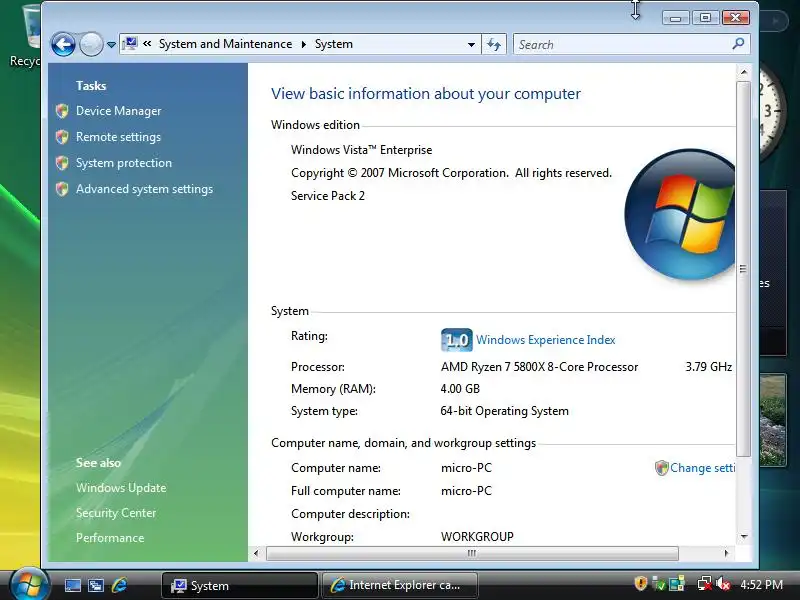Image resolution: width=800 pixels, height=600 pixels.
Task: Select the Recycle Bin desktop icon
Action: click(26, 36)
